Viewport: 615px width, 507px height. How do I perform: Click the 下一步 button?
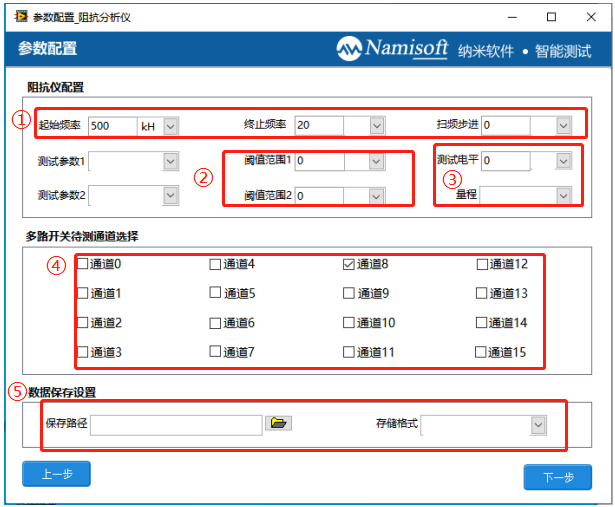557,477
